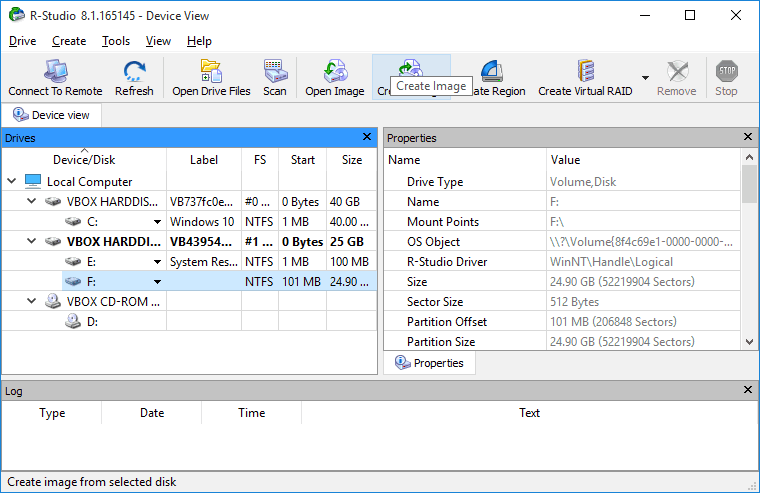Viewport: 760px width, 493px height.
Task: Close the Properties panel
Action: click(x=747, y=137)
